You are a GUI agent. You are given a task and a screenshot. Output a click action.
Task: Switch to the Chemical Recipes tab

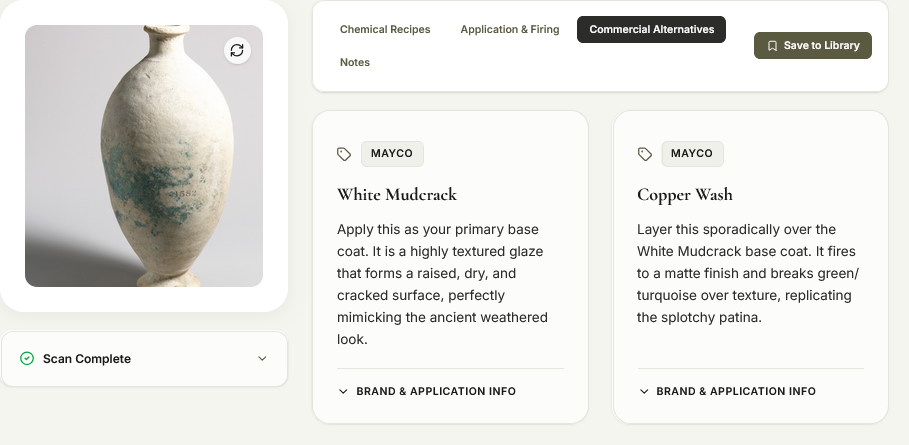coord(385,30)
